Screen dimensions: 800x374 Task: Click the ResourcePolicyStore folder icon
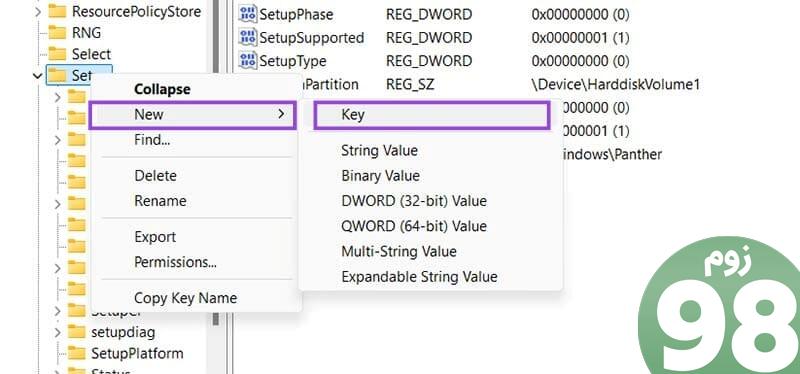click(x=57, y=11)
